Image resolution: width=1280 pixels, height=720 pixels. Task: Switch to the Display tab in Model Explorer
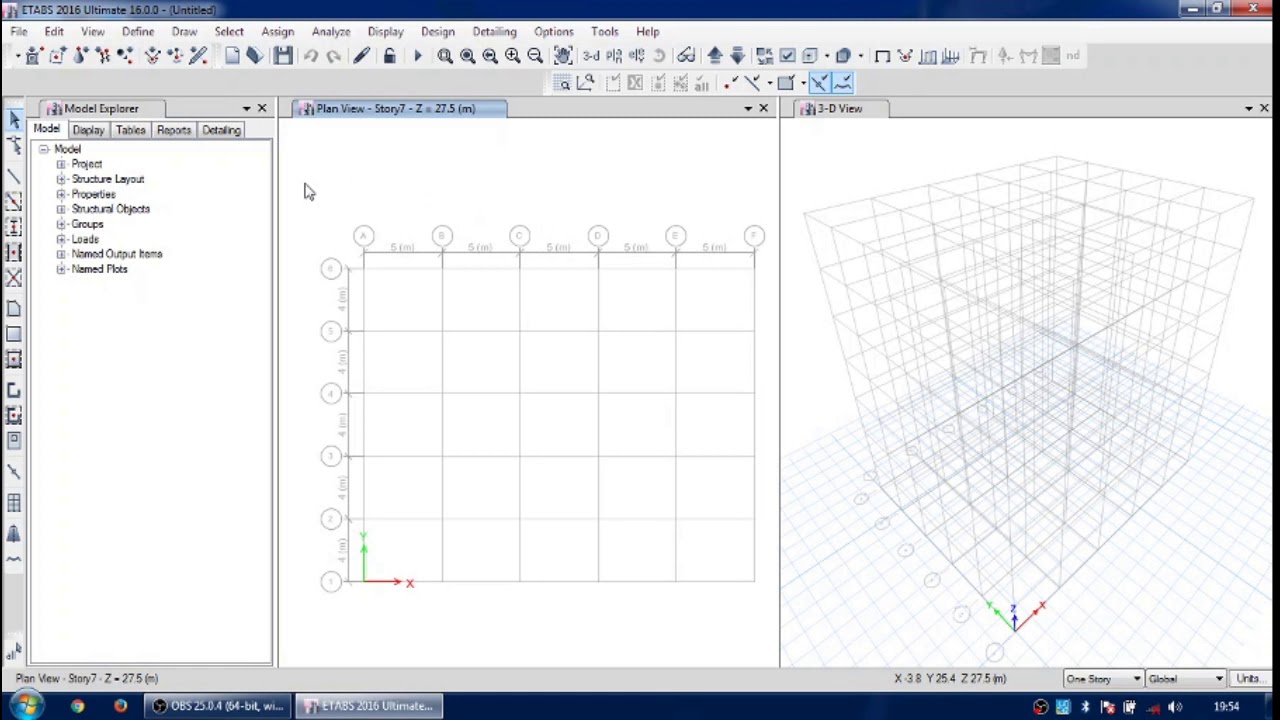pyautogui.click(x=88, y=130)
